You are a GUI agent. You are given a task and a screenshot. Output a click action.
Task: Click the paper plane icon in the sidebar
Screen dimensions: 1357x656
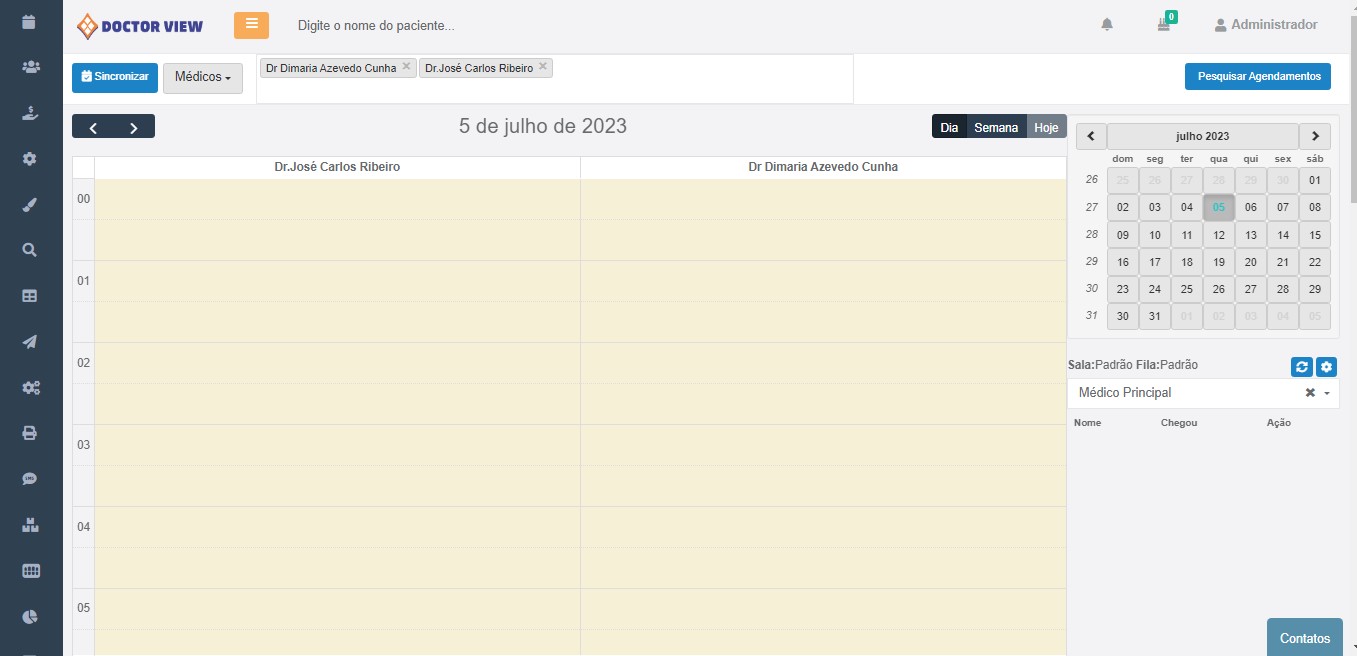[30, 342]
